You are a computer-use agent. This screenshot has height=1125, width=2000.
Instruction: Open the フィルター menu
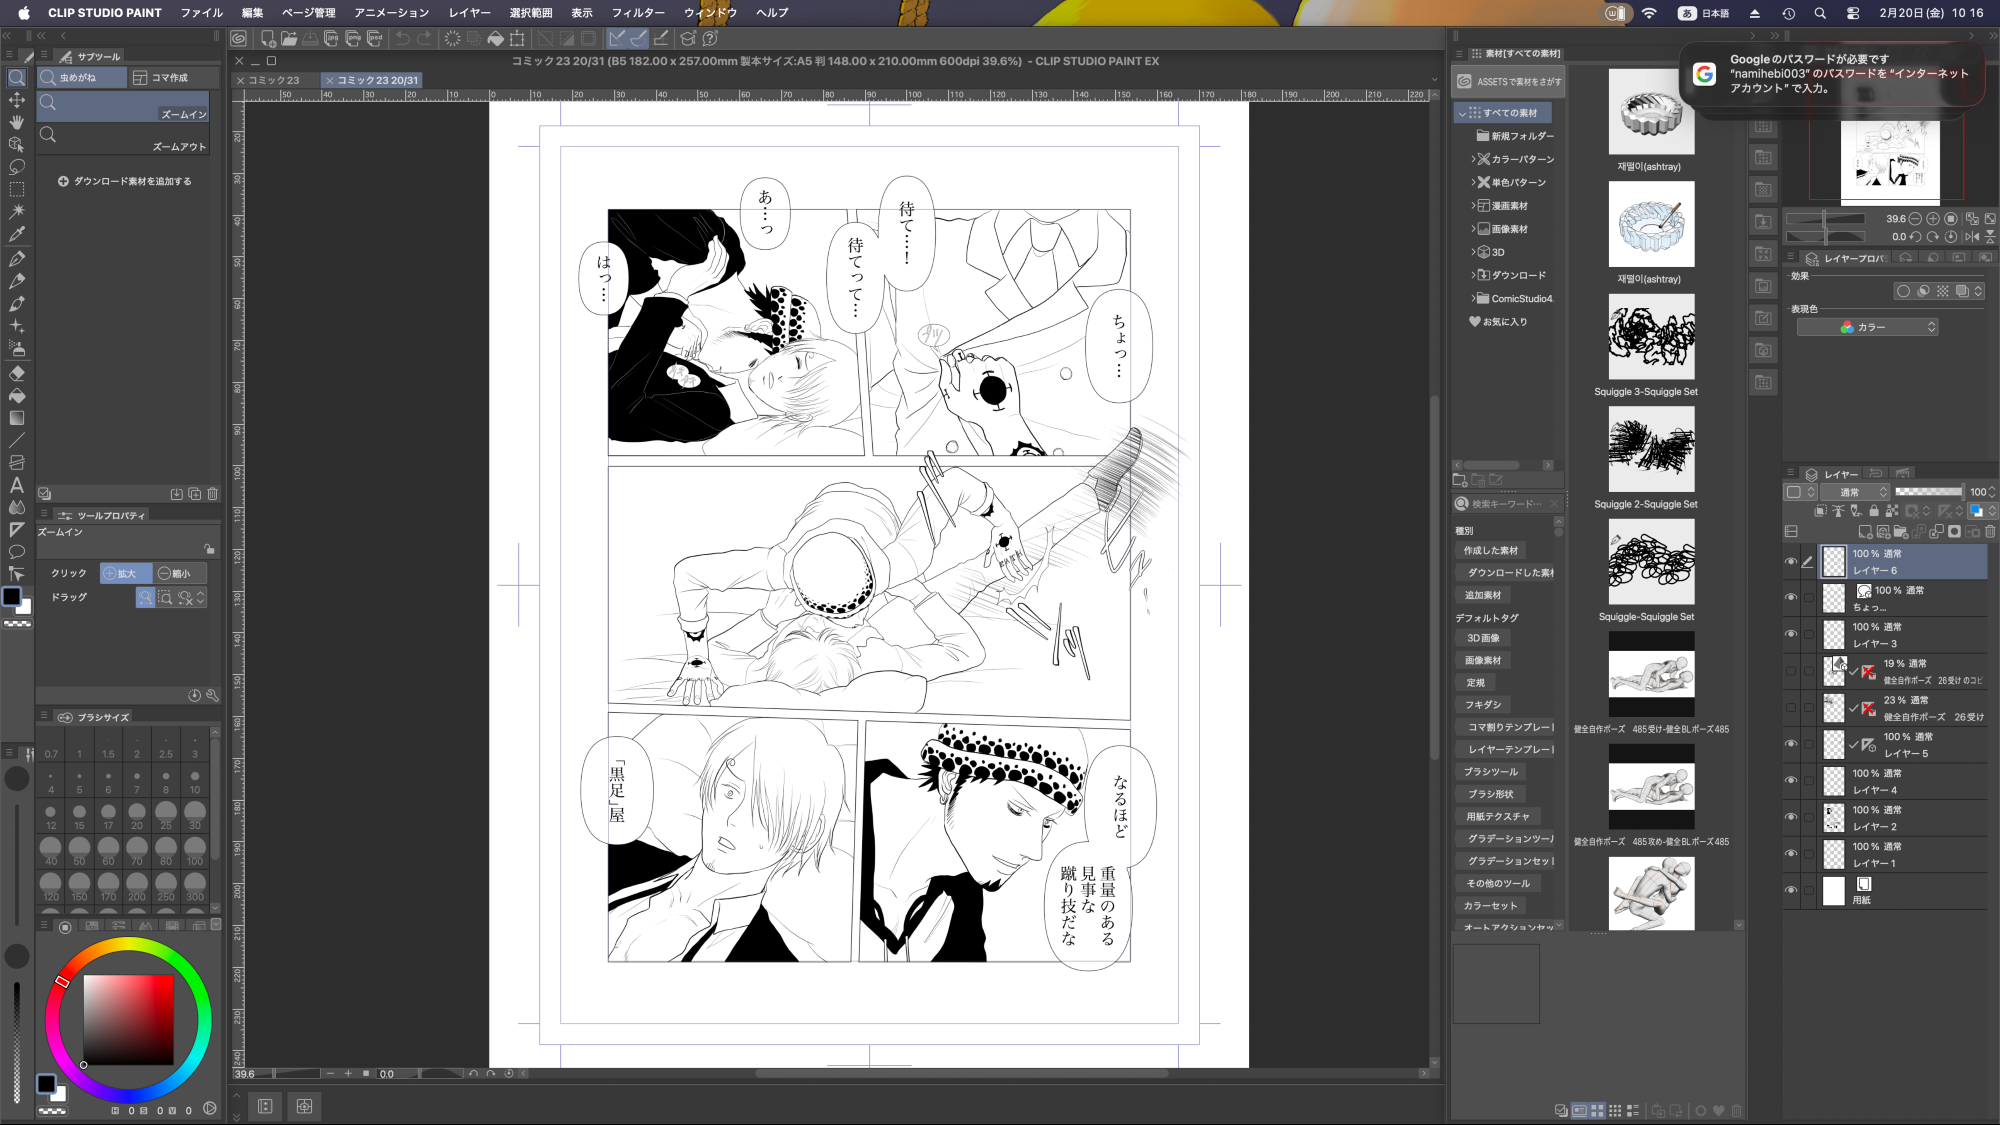[x=638, y=13]
